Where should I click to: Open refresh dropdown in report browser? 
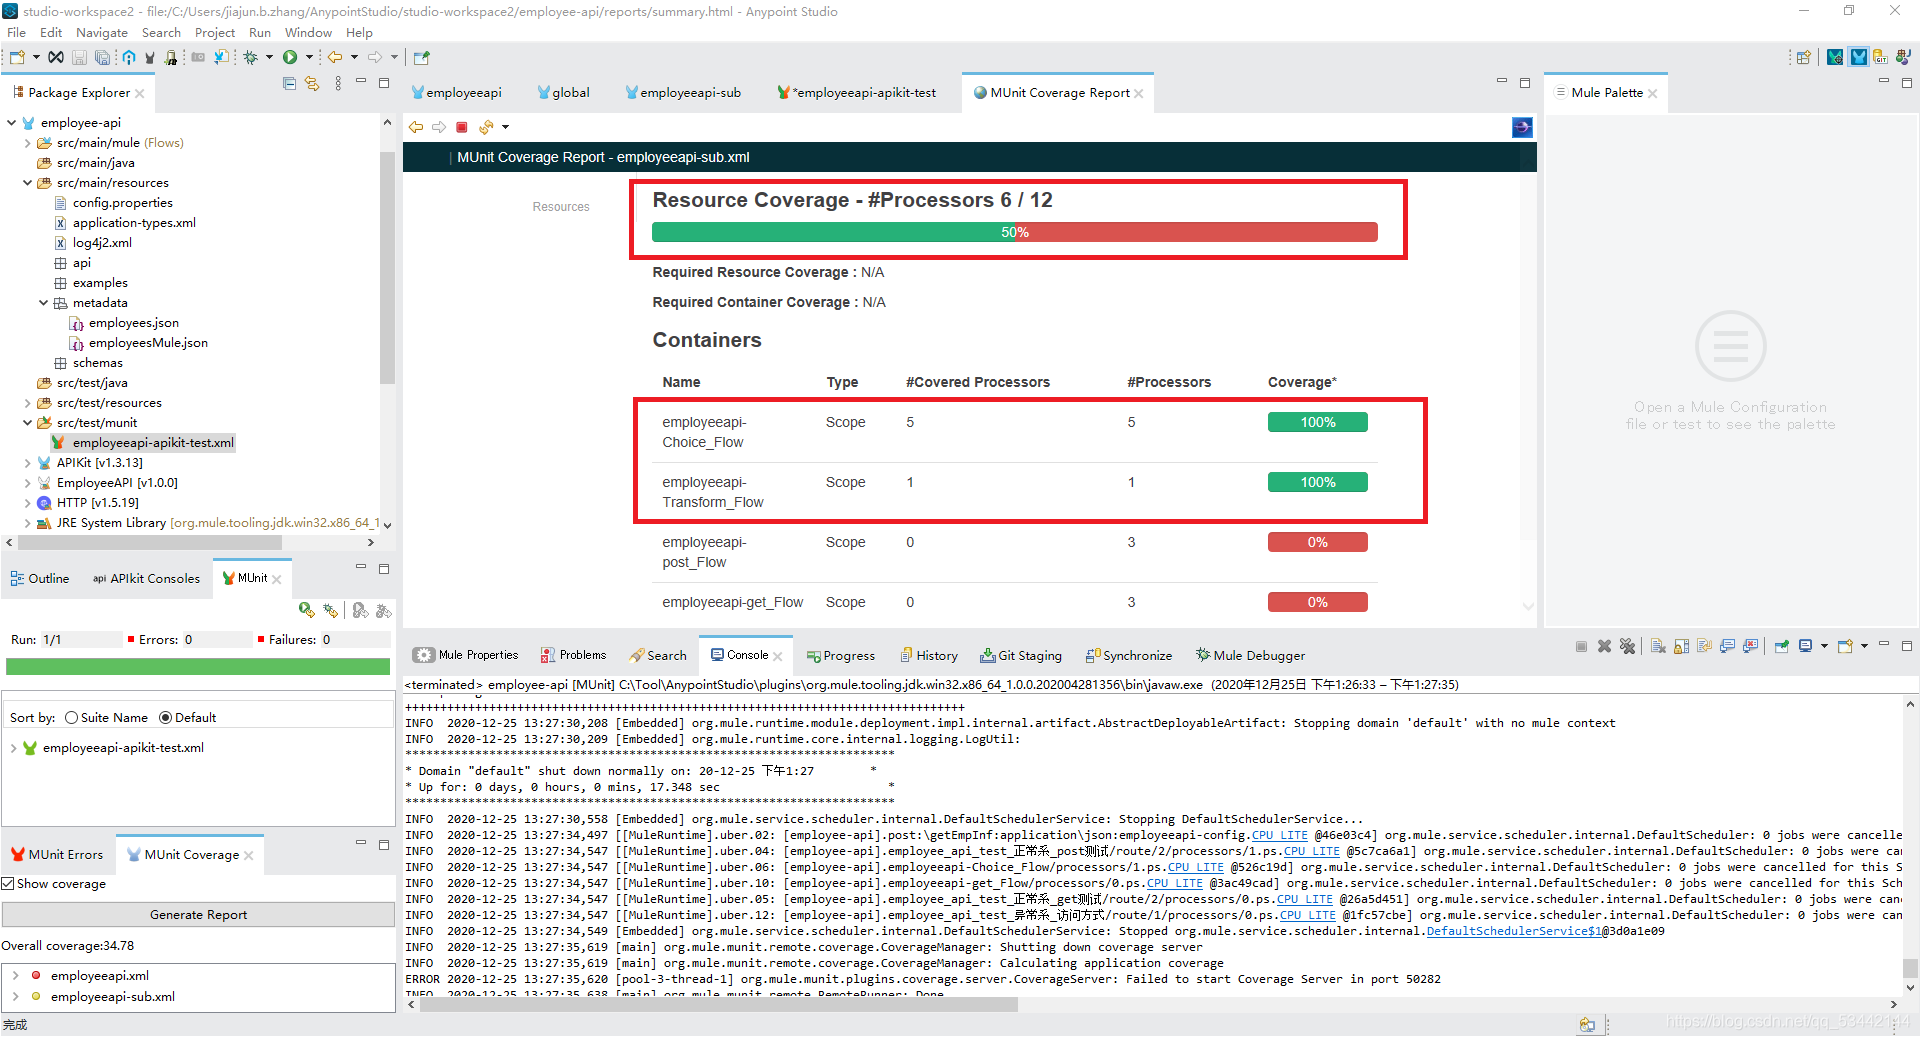pos(505,127)
